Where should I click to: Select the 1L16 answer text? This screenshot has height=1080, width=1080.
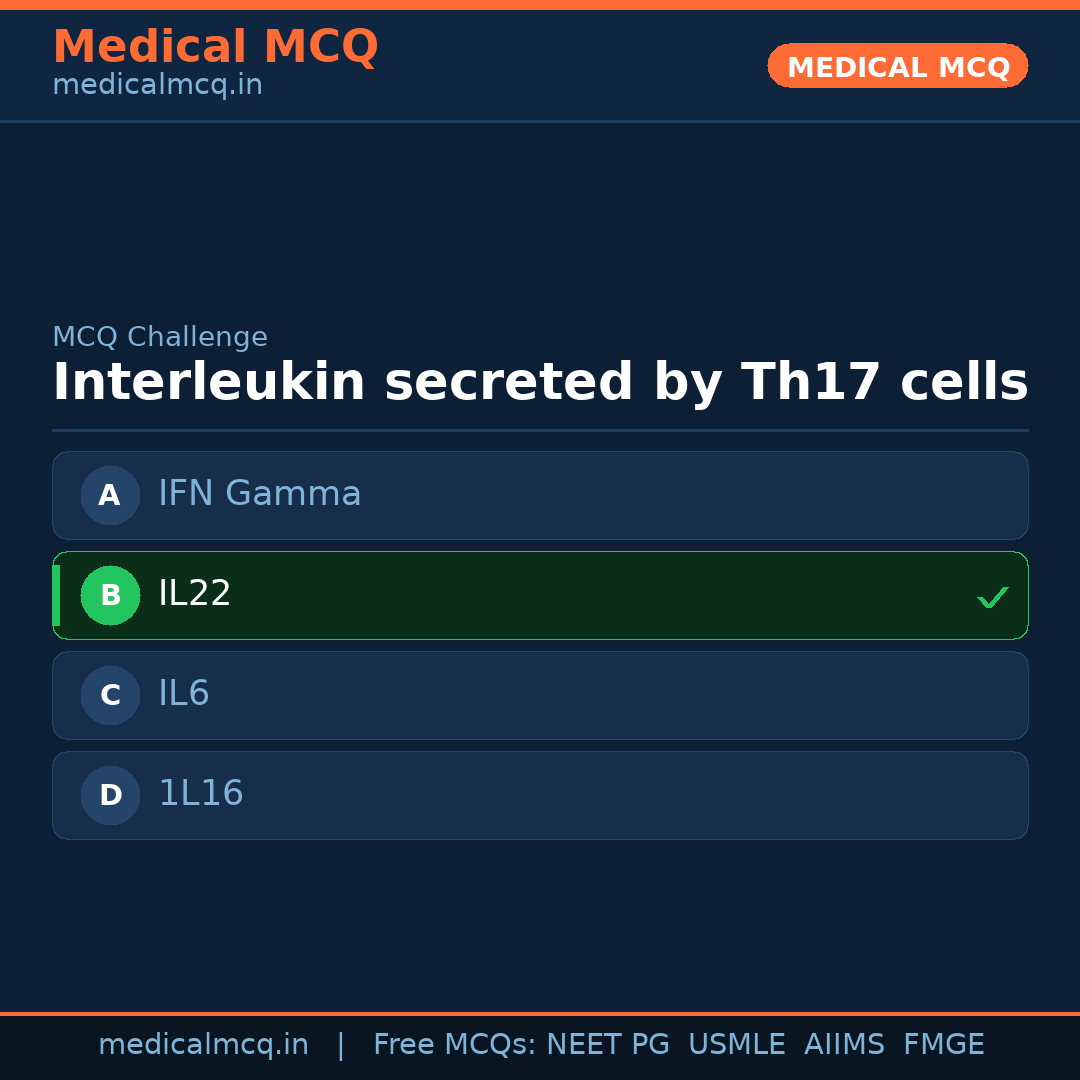(200, 794)
